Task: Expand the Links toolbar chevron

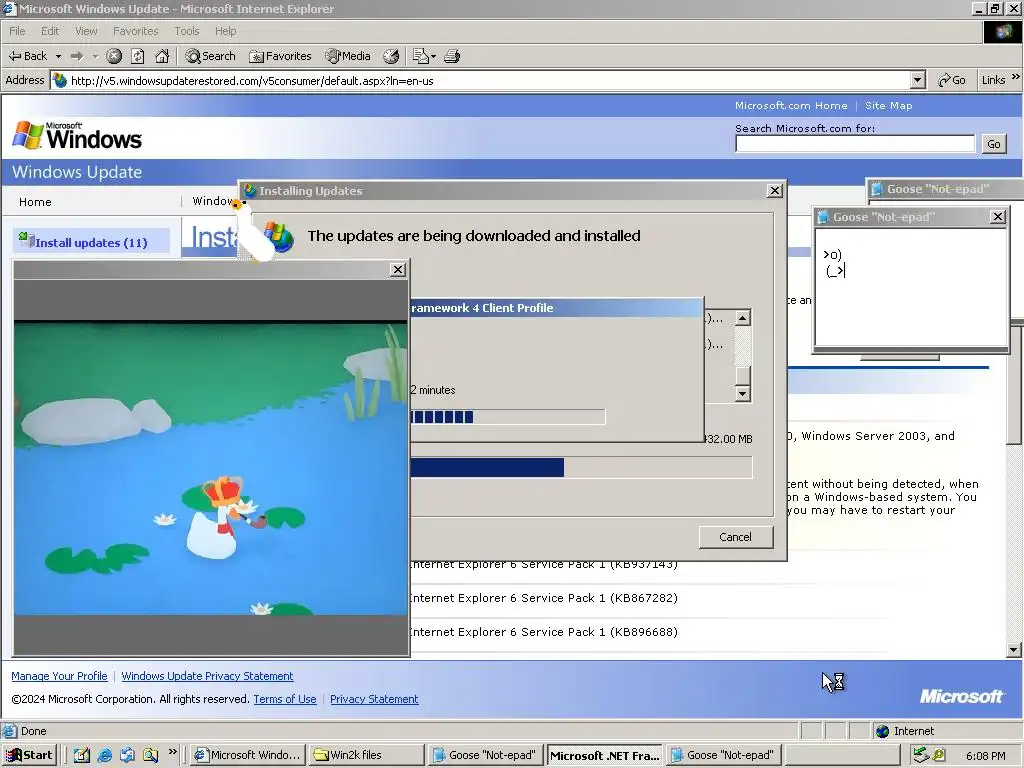Action: (1016, 77)
